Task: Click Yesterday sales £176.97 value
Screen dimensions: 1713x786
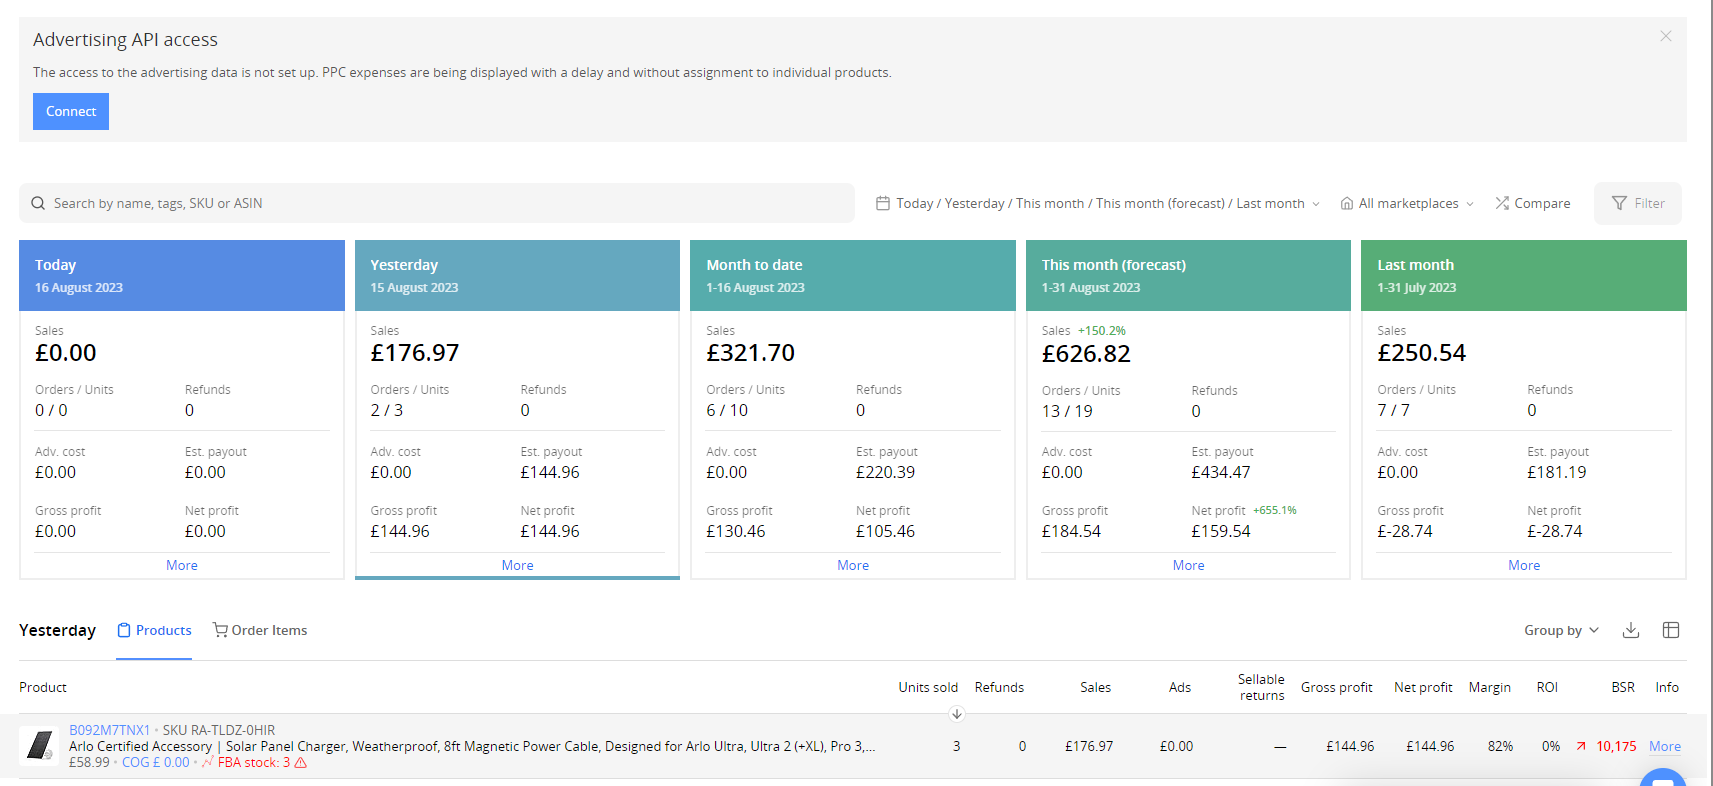Action: point(415,353)
